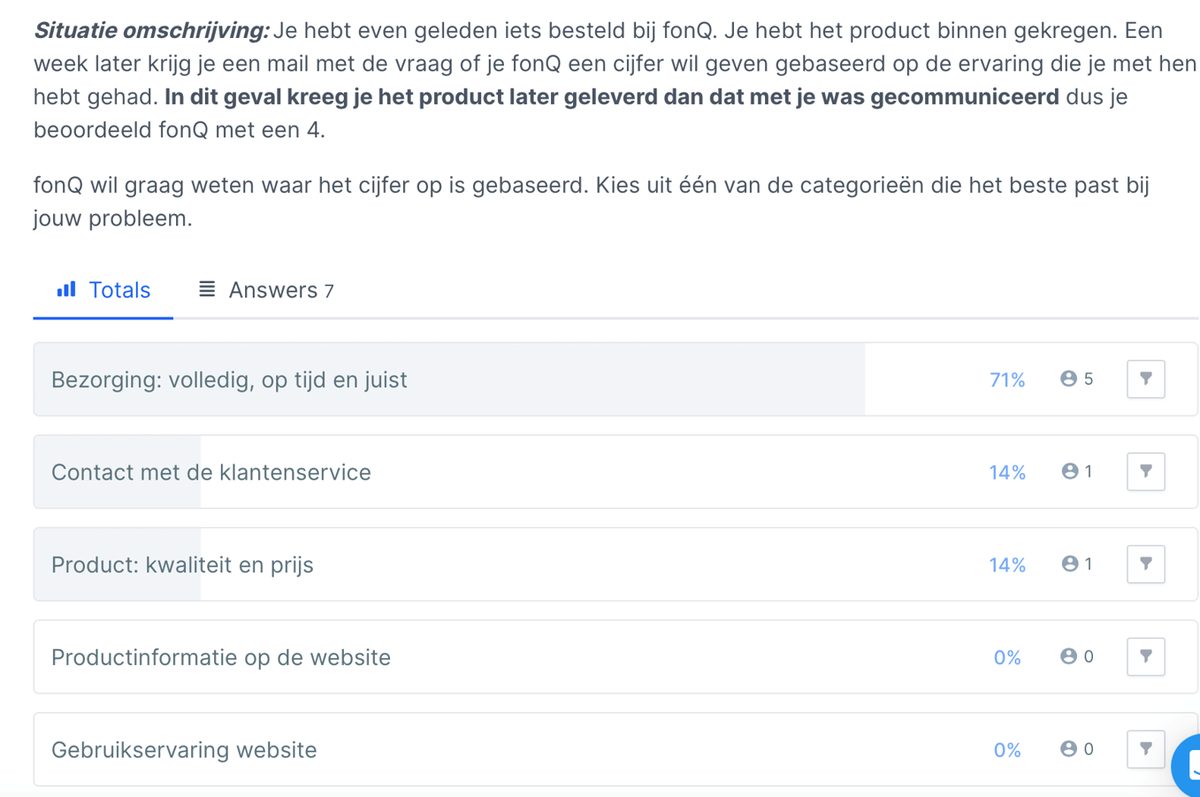This screenshot has height=797, width=1200.
Task: Click the filter icon for Bezorging row
Action: point(1146,379)
